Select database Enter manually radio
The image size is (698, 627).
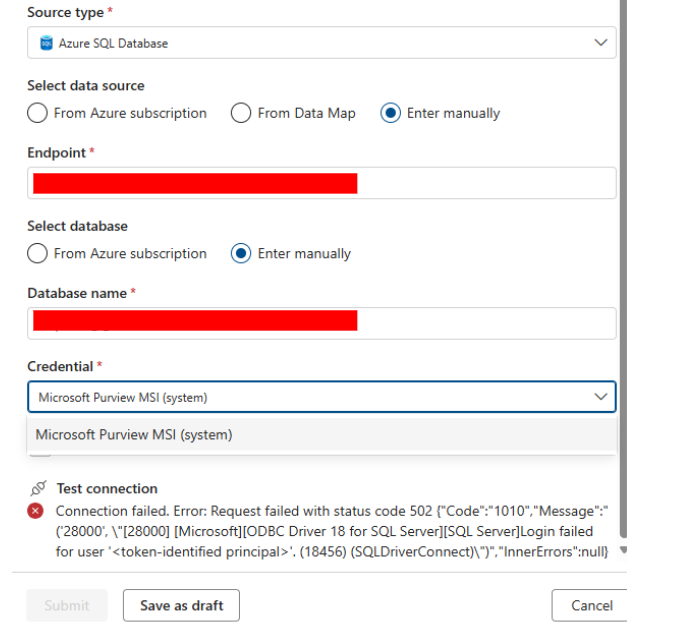point(241,253)
